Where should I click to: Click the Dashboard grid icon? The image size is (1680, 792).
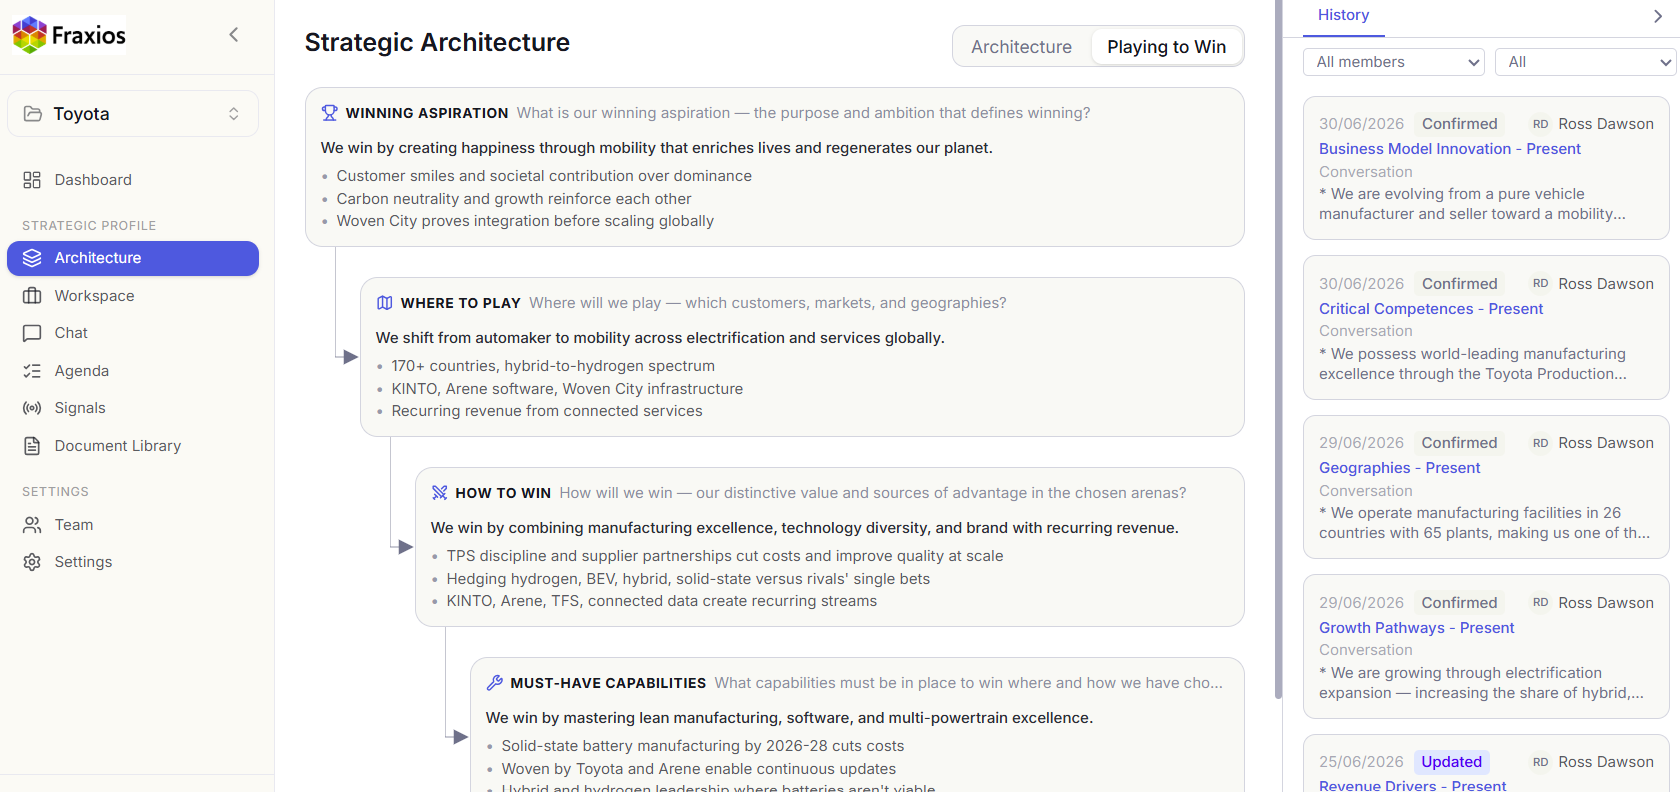click(x=32, y=180)
